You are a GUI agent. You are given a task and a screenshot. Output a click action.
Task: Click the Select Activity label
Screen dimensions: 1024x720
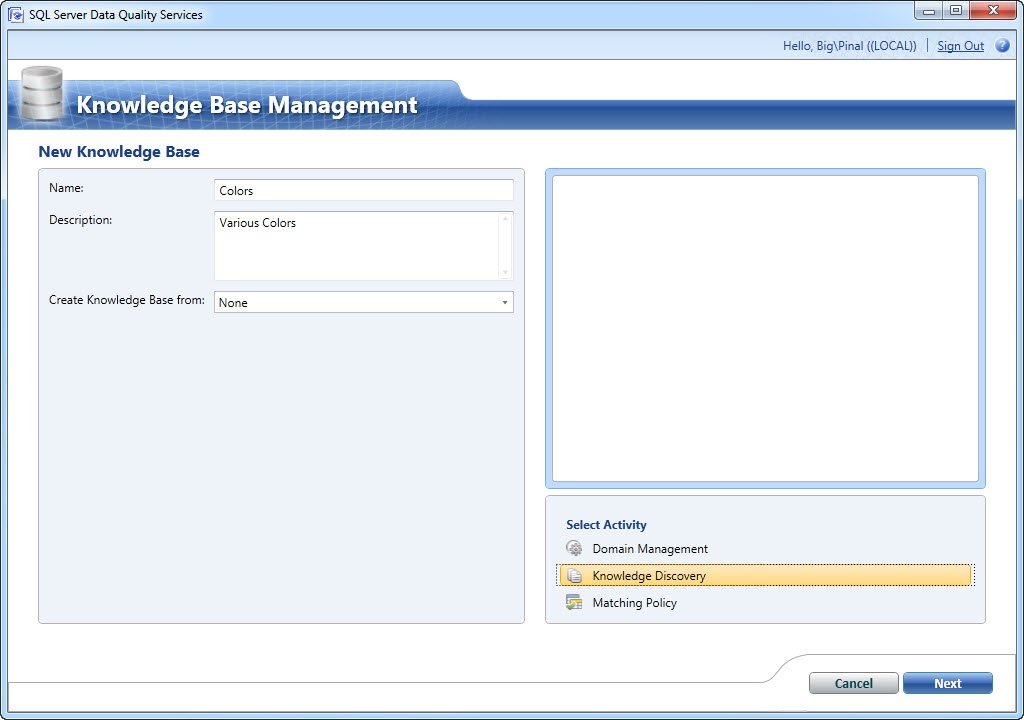[x=606, y=525]
